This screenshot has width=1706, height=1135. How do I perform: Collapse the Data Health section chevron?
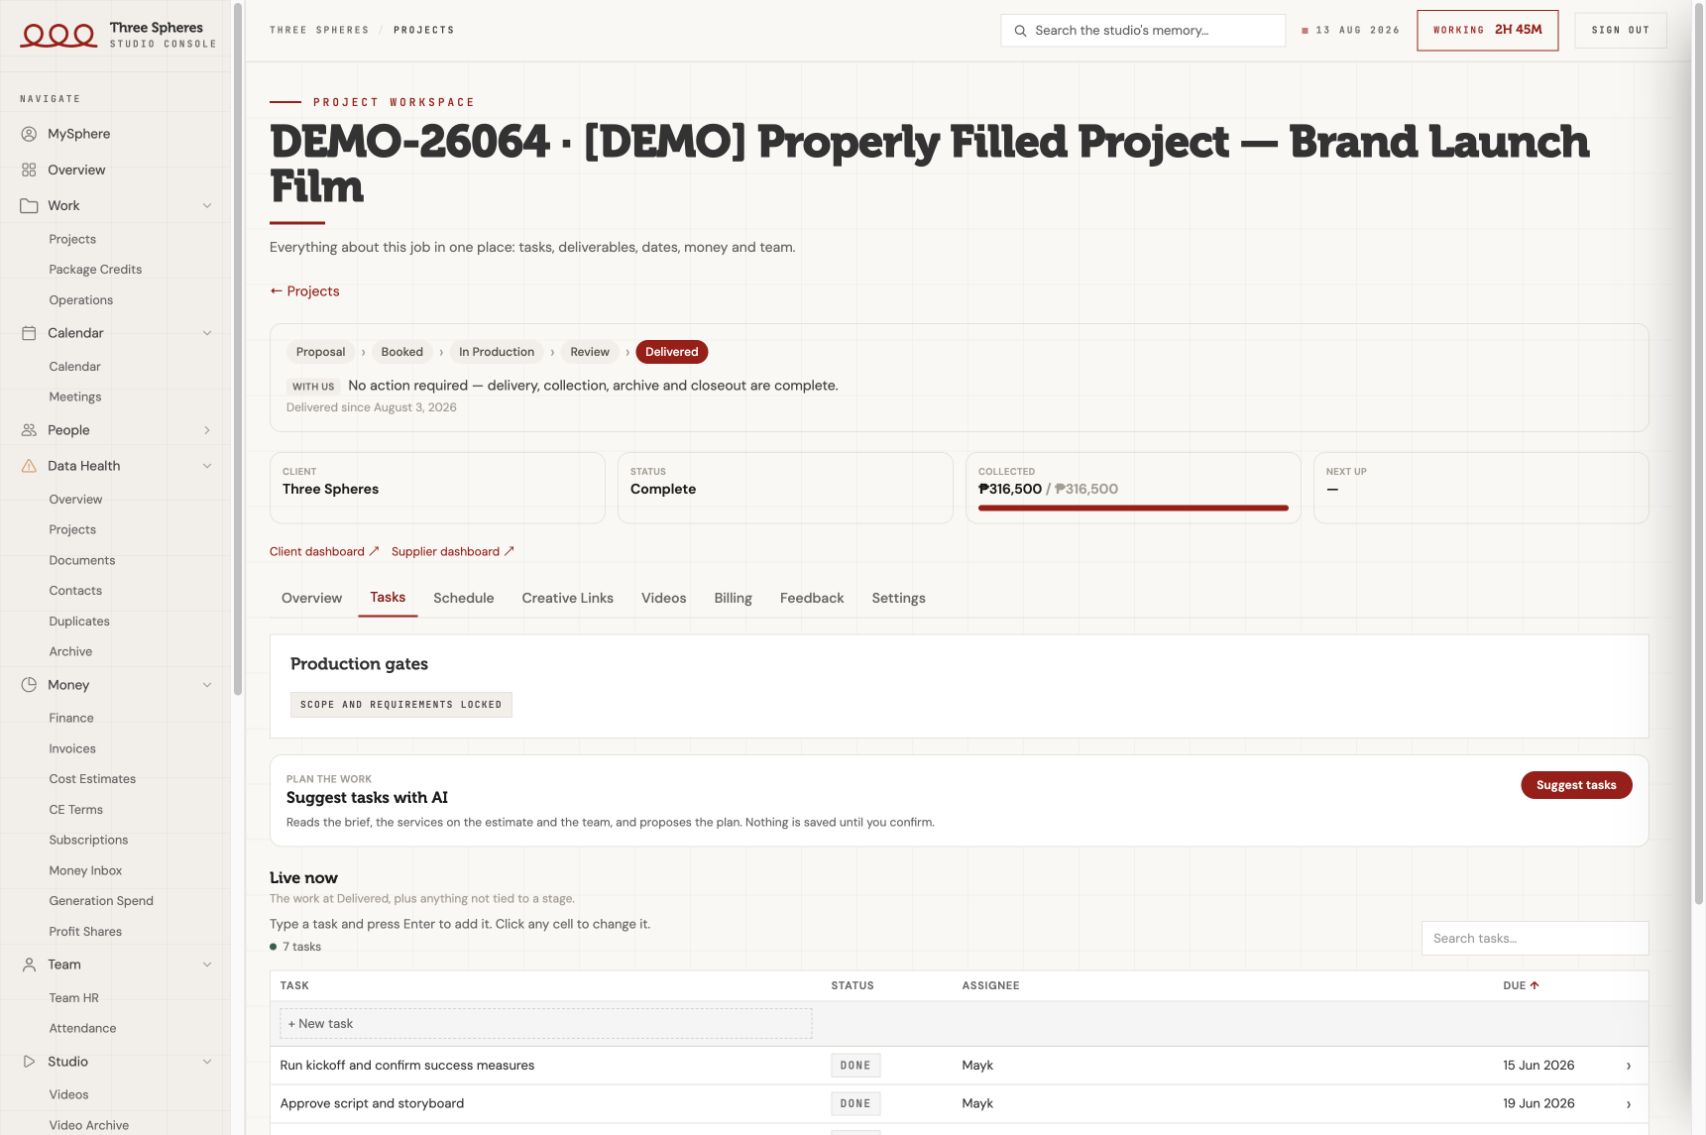207,466
